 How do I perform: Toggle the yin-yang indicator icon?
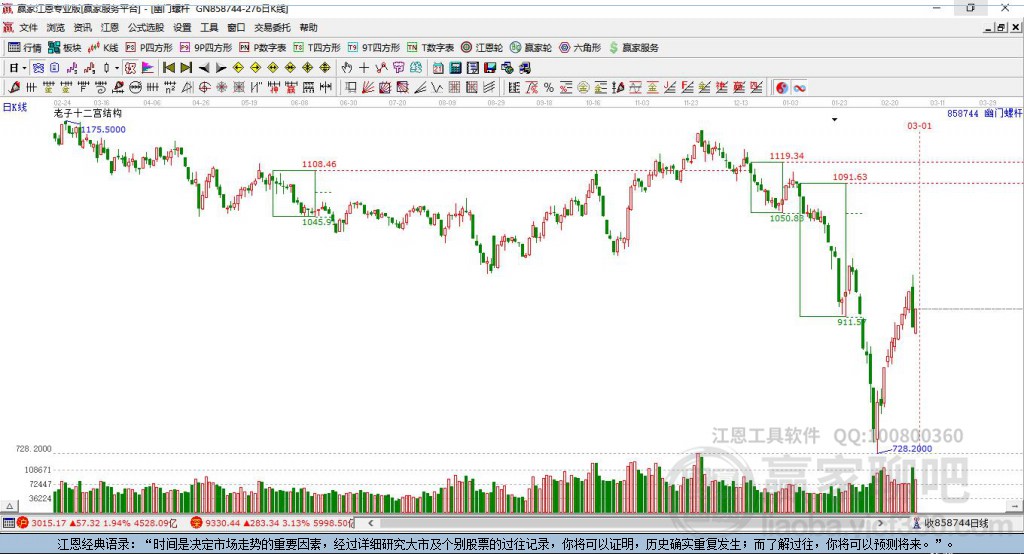click(x=782, y=88)
